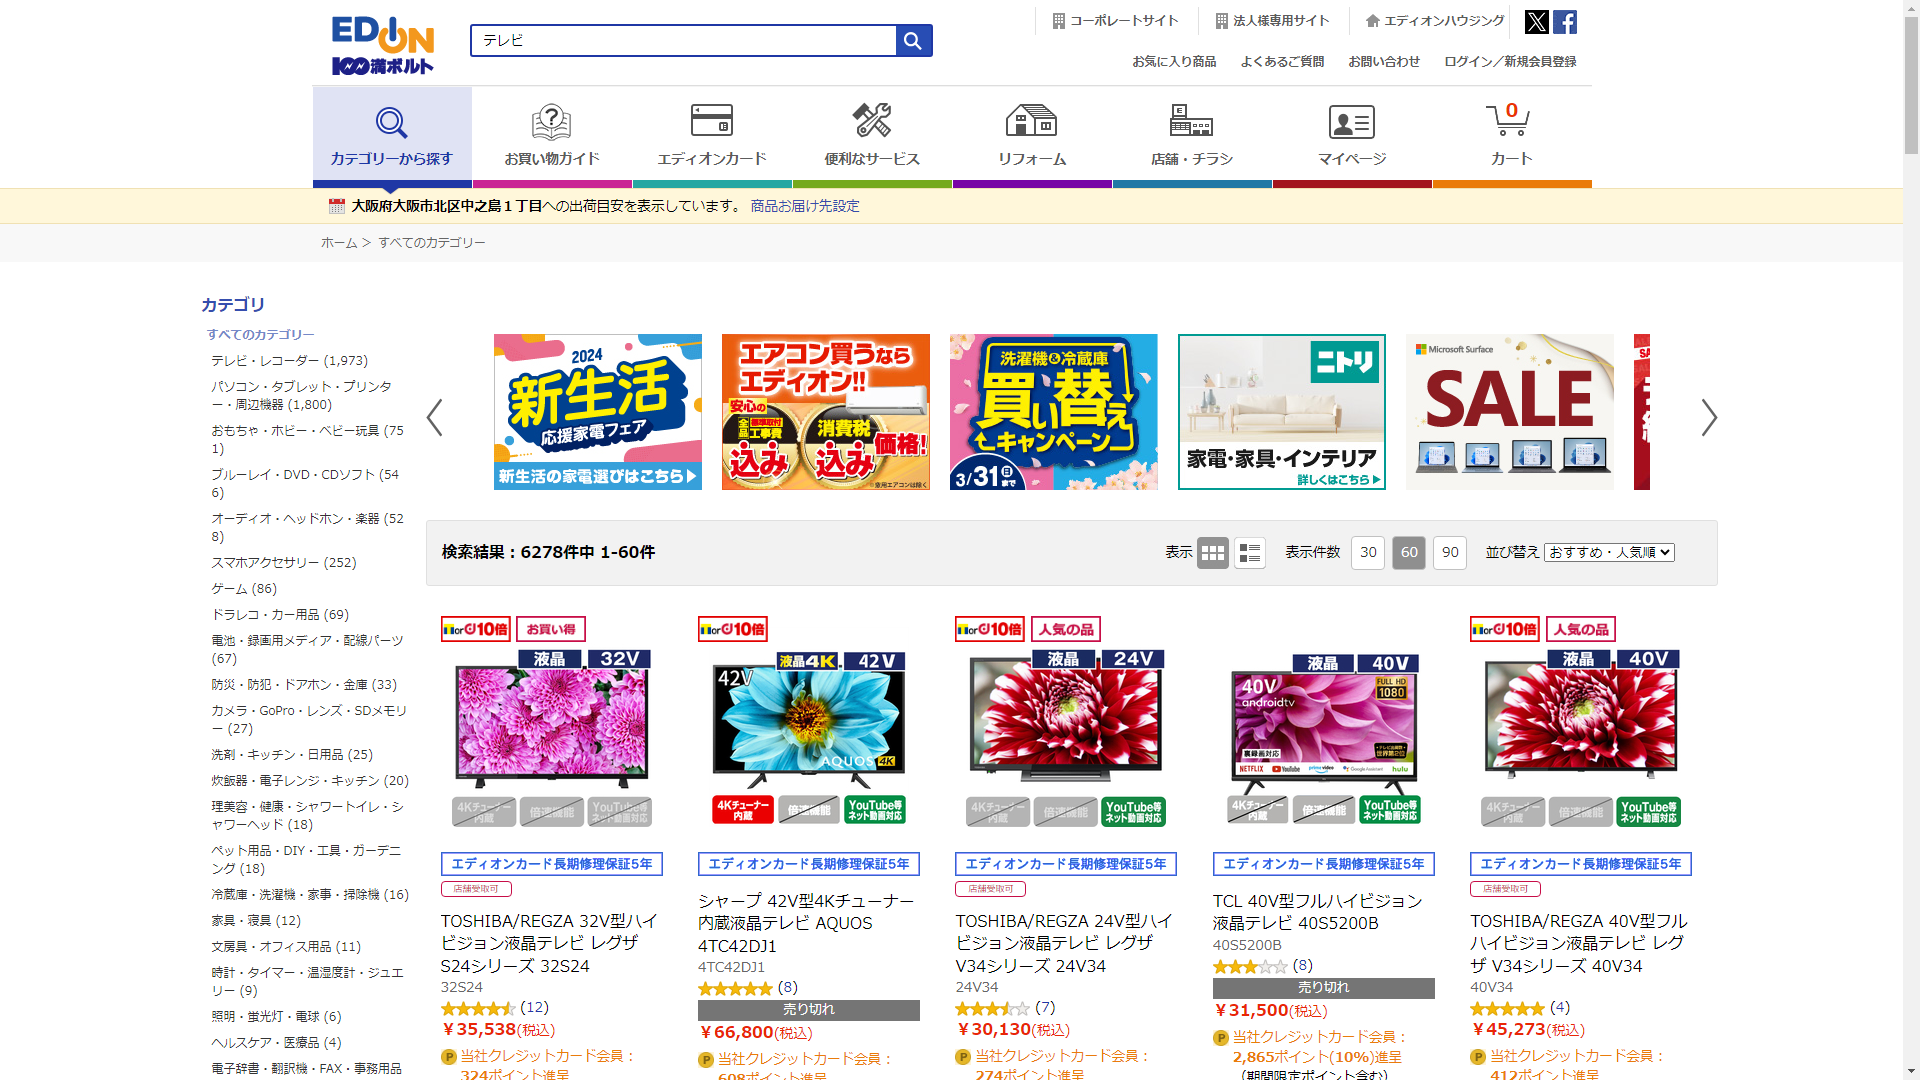Select テレビ・レコーダー category in sidebar
This screenshot has width=1920, height=1080.
[289, 361]
